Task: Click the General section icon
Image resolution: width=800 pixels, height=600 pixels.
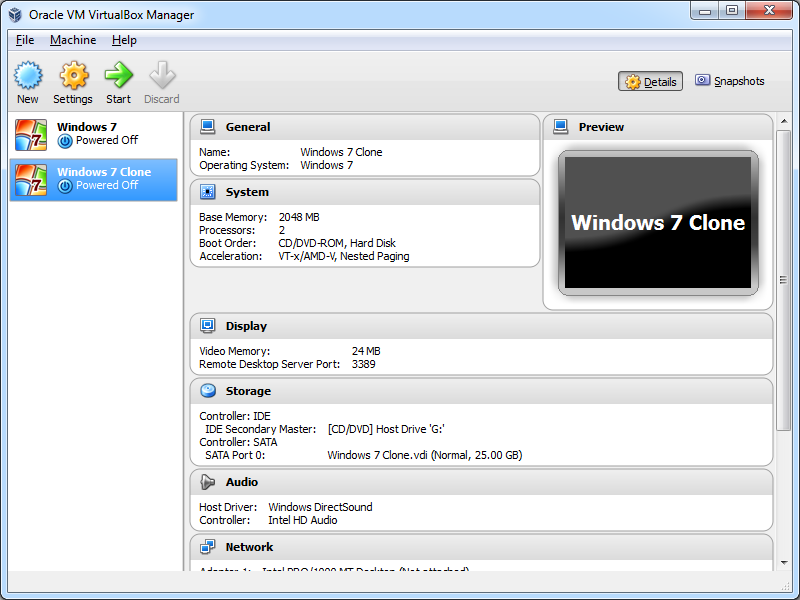Action: (x=208, y=127)
